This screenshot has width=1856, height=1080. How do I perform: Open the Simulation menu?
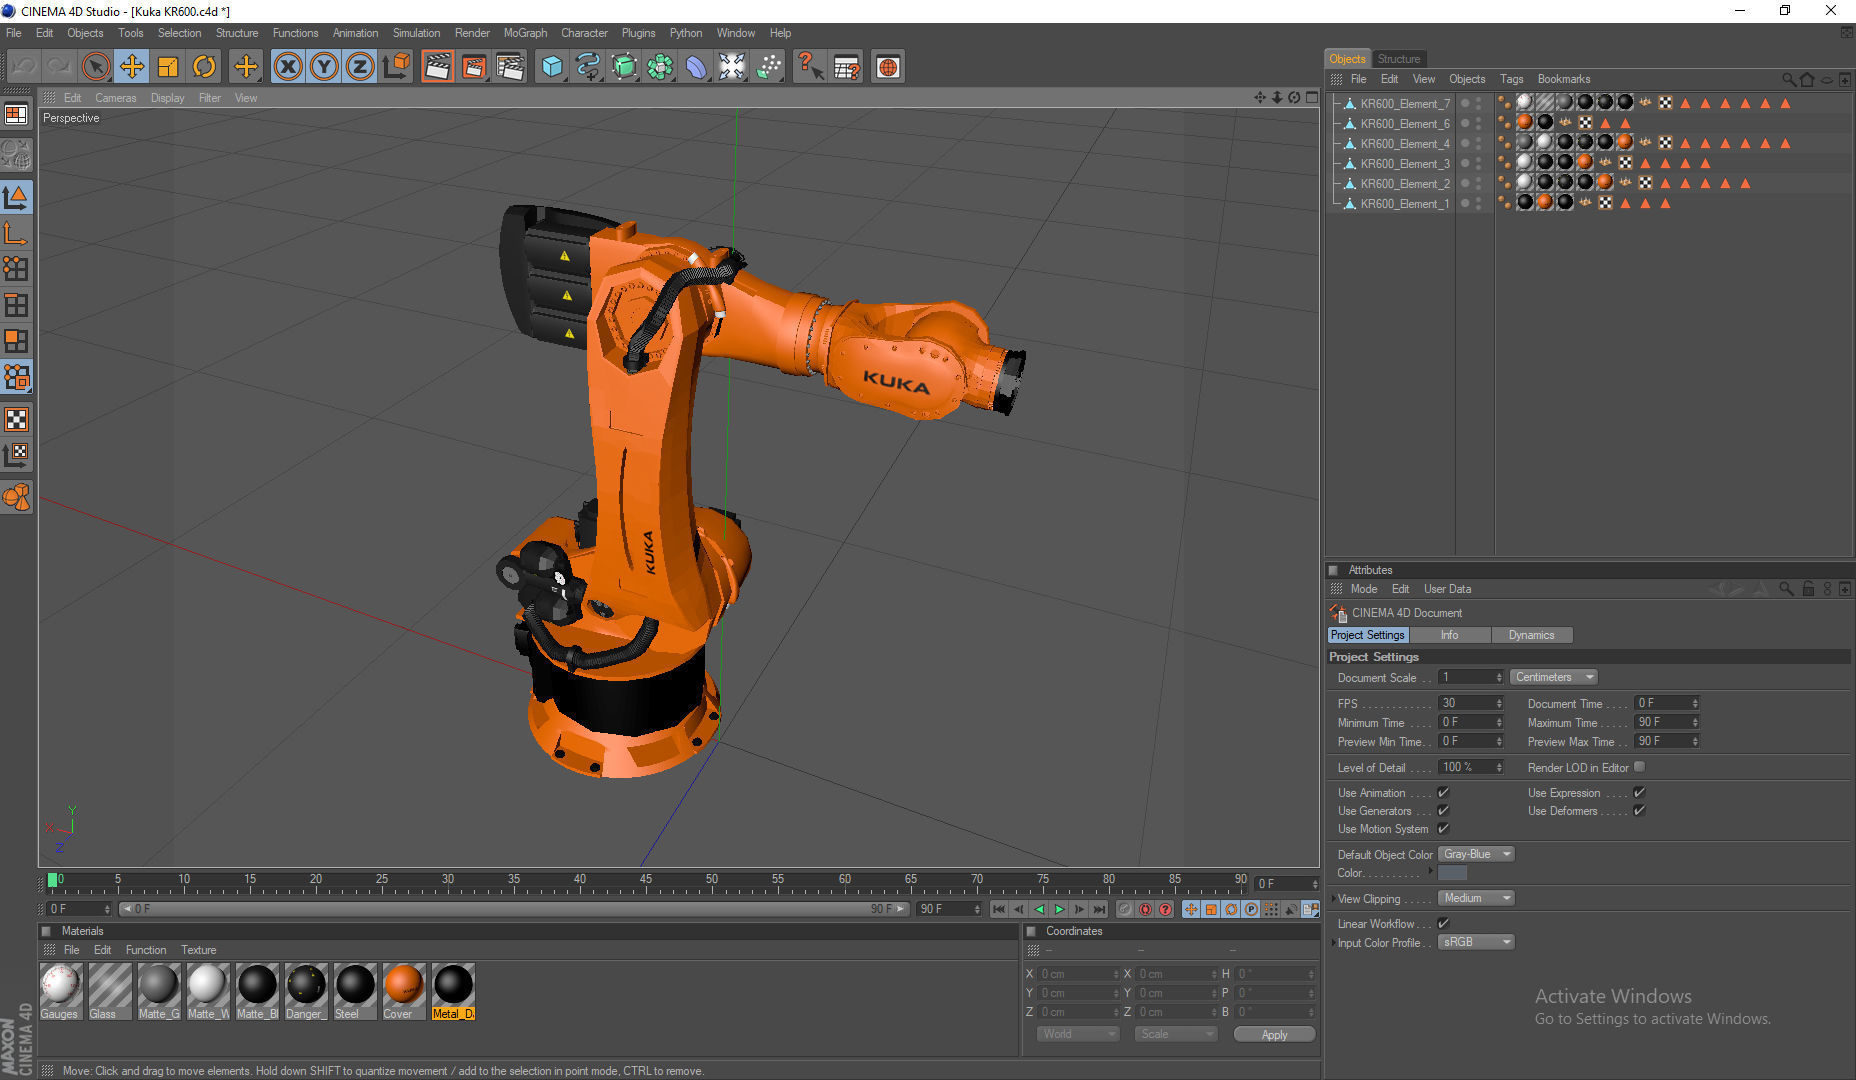point(416,33)
